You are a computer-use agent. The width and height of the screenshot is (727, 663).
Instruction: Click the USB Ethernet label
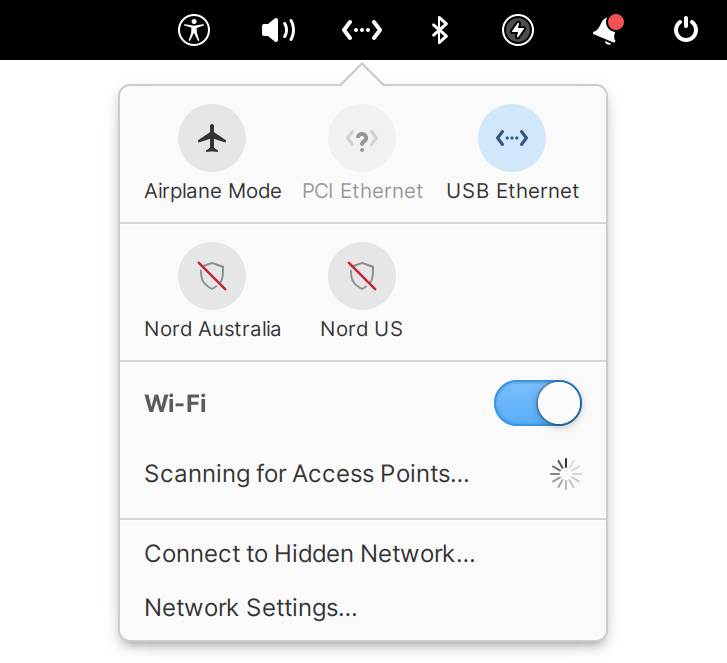click(512, 191)
